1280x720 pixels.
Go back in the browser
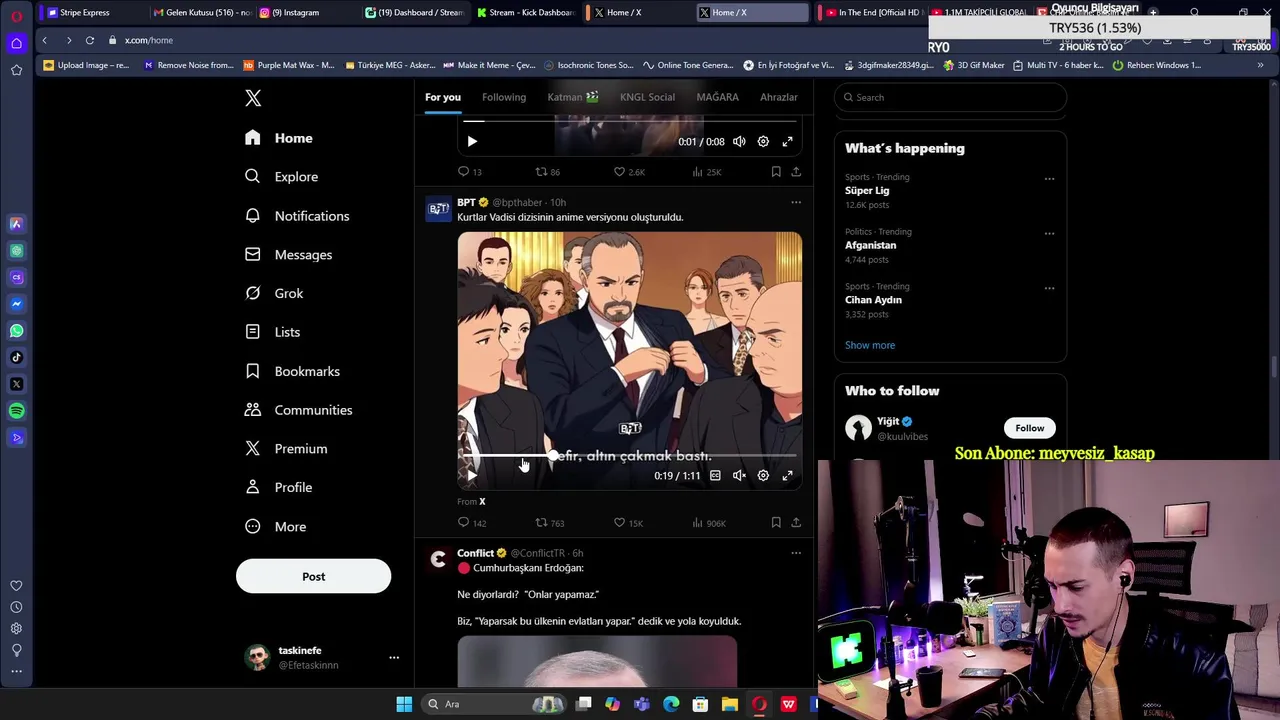(44, 40)
